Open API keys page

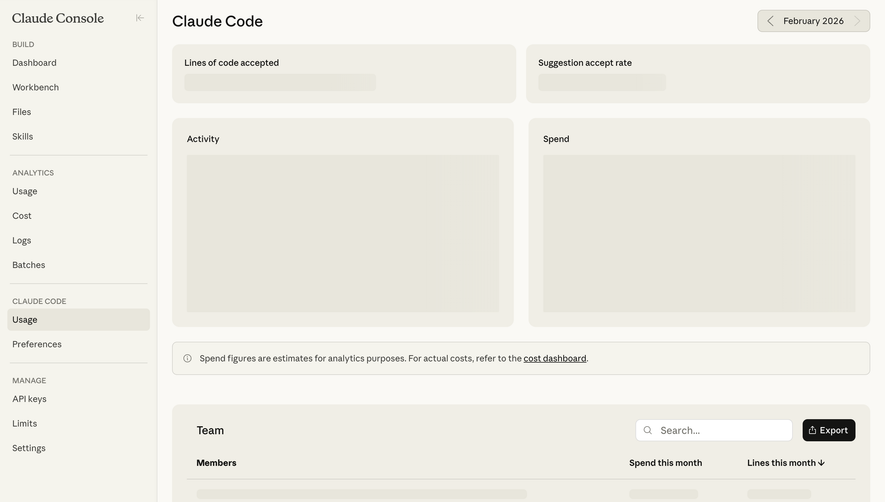tap(29, 399)
